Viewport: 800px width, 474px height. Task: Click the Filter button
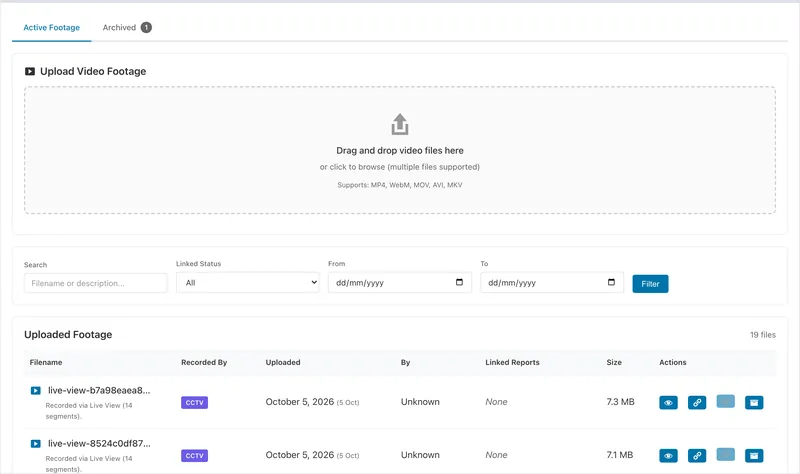click(650, 284)
